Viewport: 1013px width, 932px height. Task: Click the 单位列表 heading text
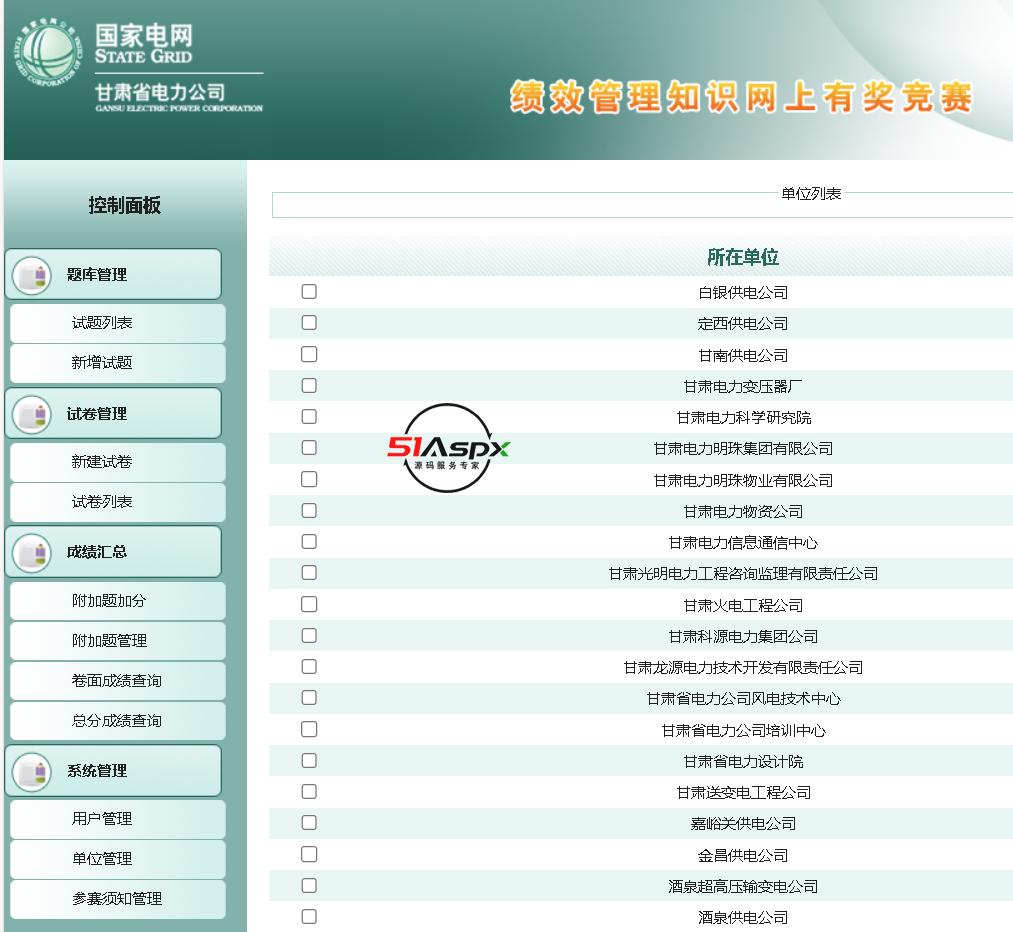click(x=811, y=194)
